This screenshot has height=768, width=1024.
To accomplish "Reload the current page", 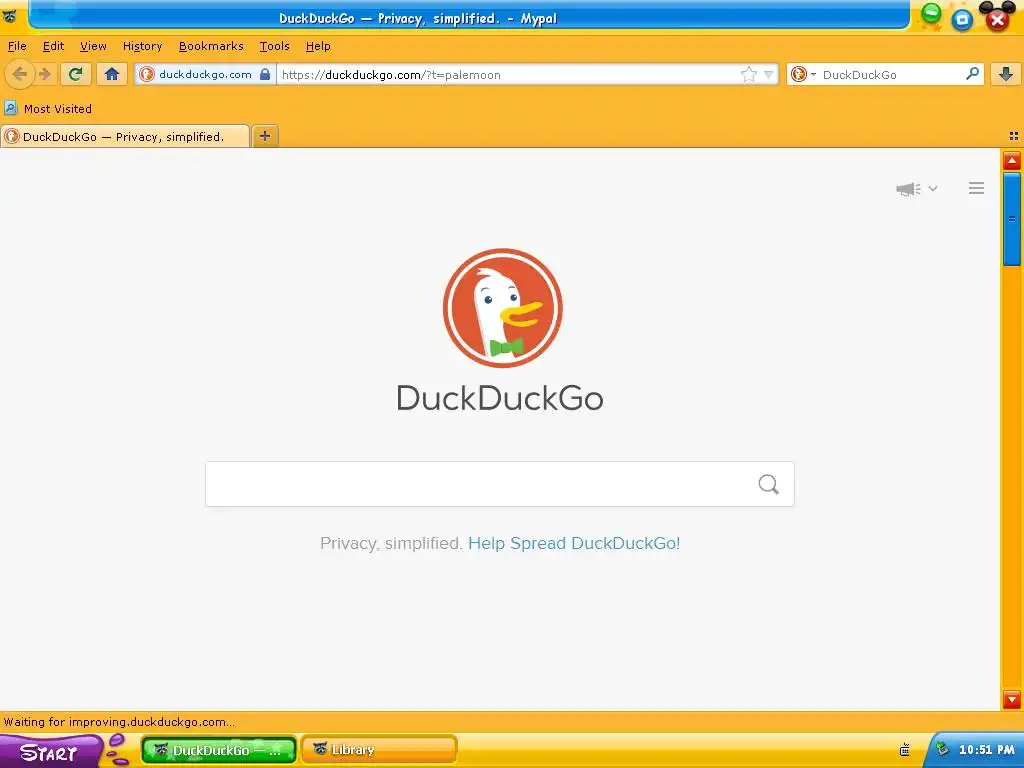I will (75, 74).
